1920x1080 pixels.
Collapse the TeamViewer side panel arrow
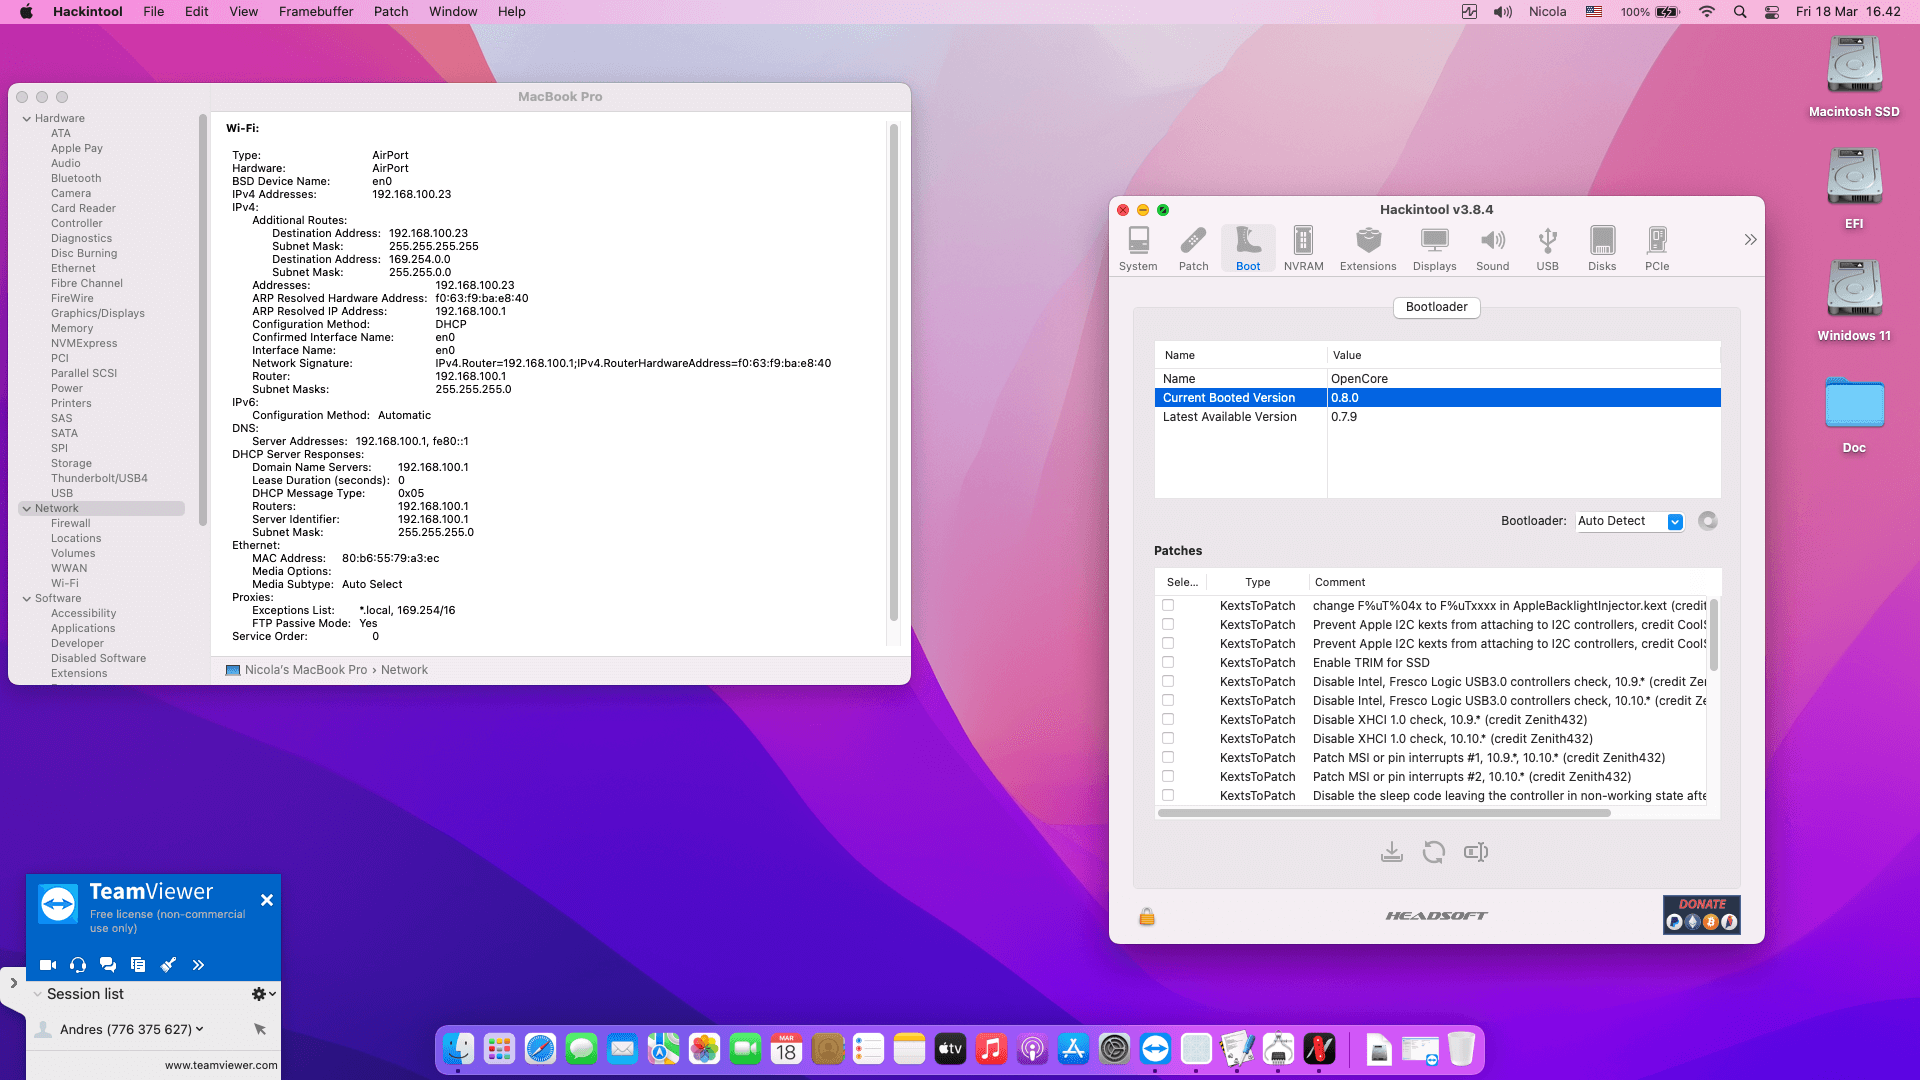coord(13,983)
